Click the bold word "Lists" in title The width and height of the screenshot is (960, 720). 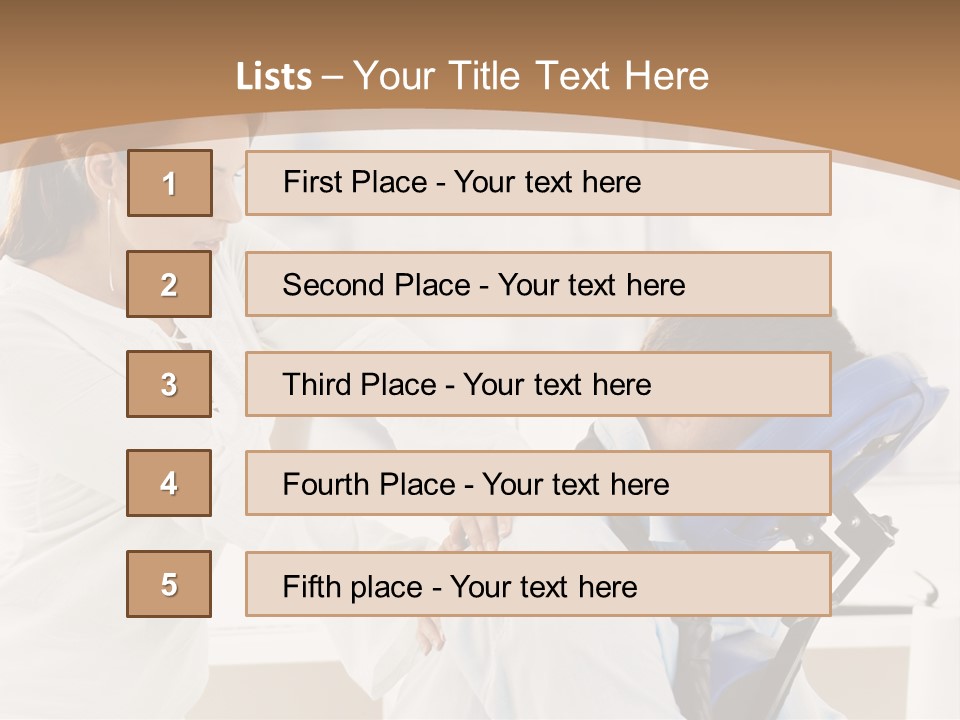274,76
